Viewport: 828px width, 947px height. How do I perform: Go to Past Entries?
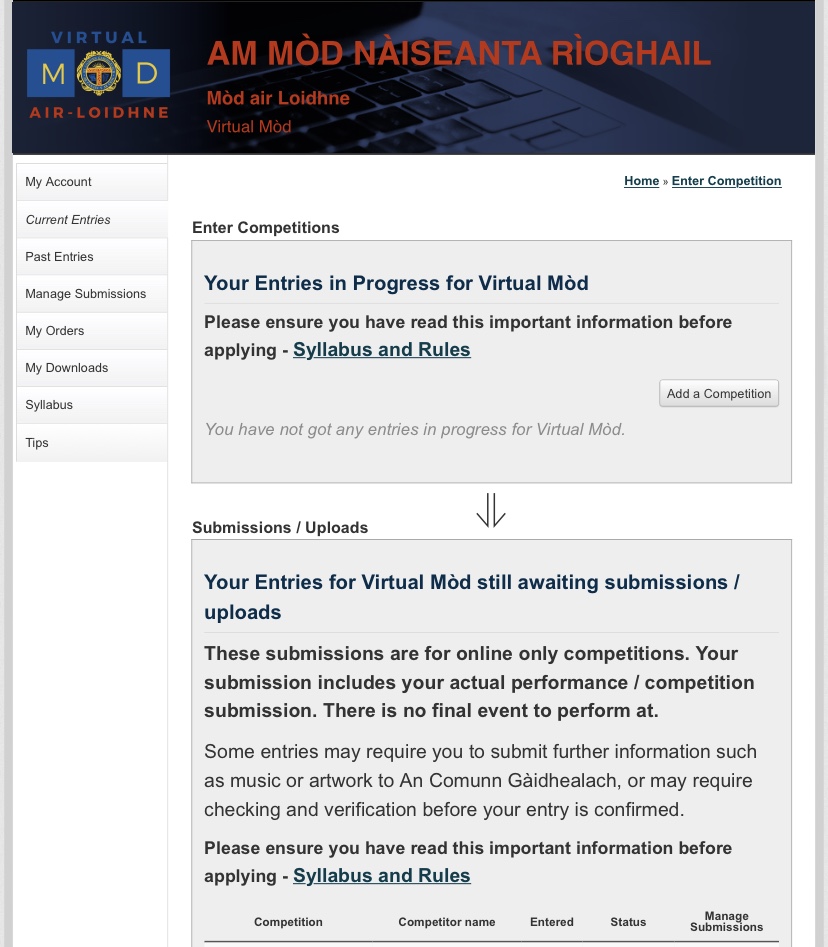pos(92,257)
